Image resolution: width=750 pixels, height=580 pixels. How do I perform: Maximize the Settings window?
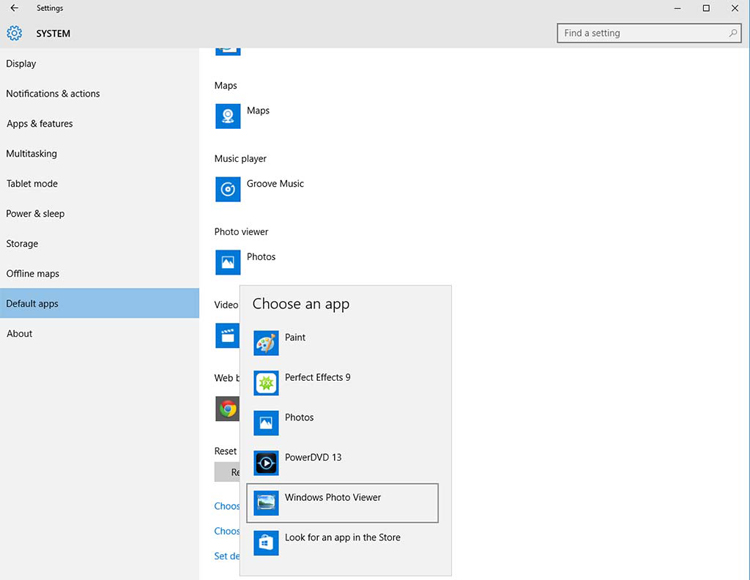pyautogui.click(x=706, y=8)
